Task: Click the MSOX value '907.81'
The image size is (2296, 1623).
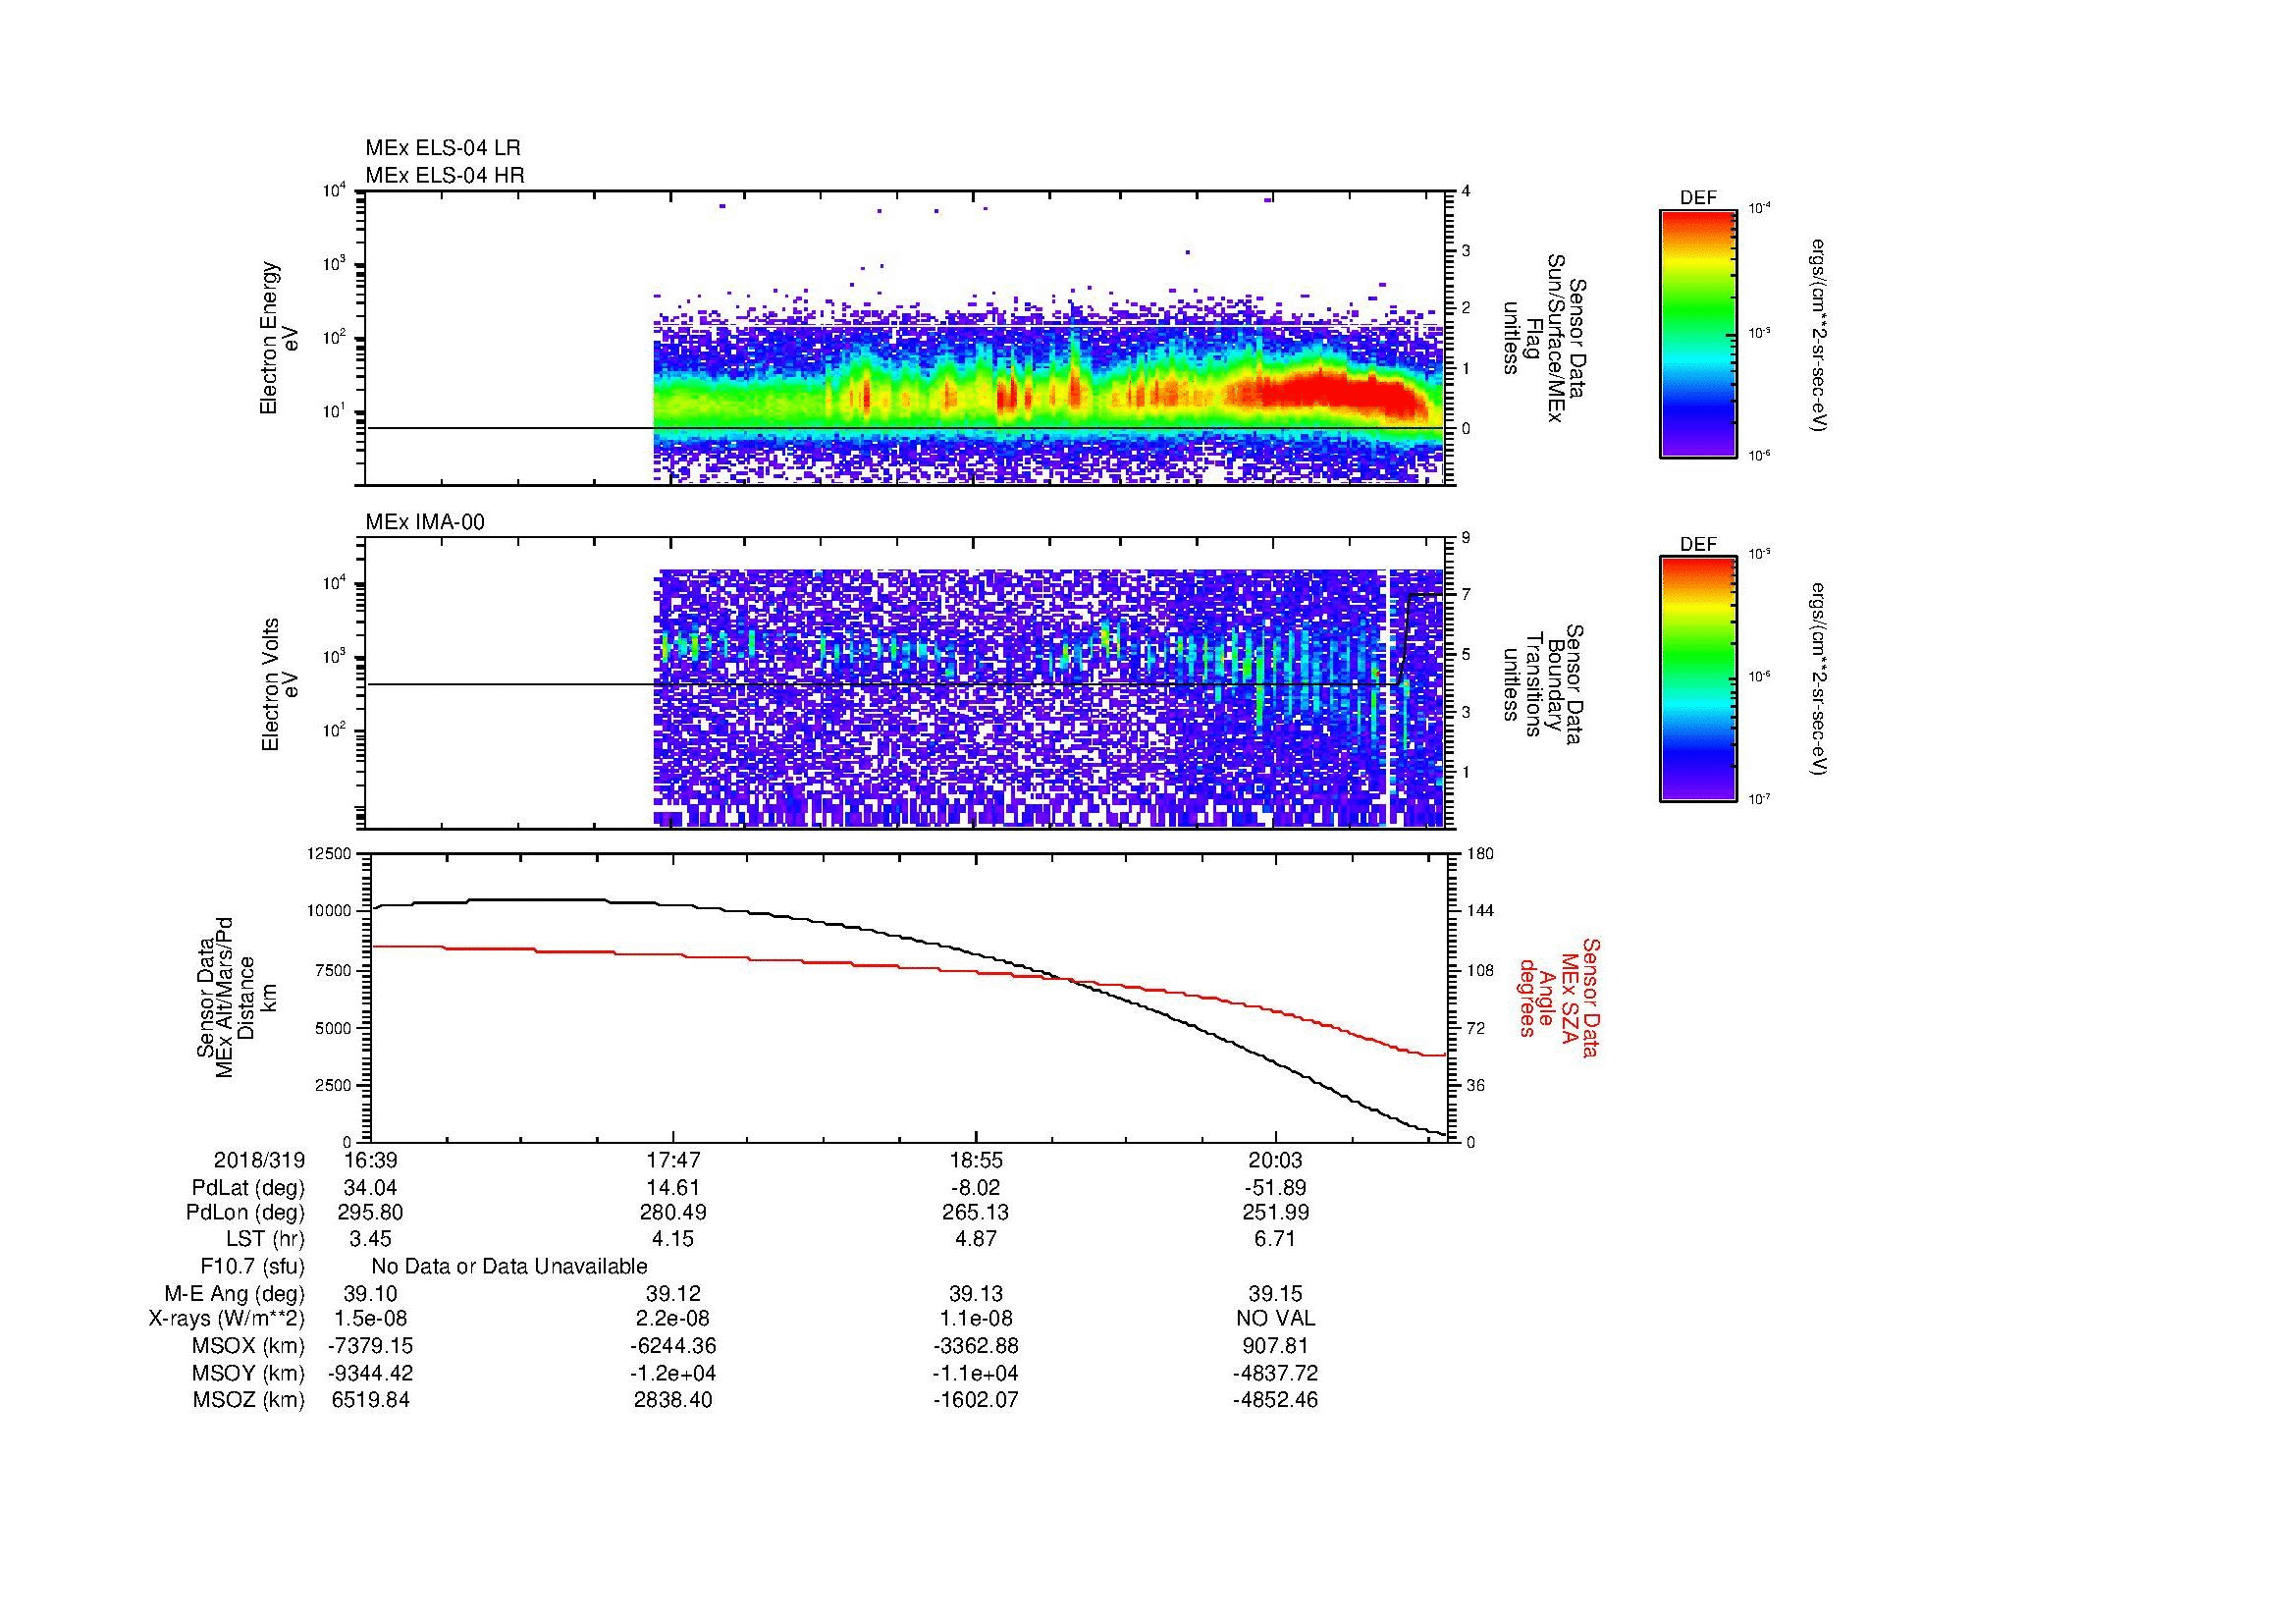Action: coord(1276,1347)
